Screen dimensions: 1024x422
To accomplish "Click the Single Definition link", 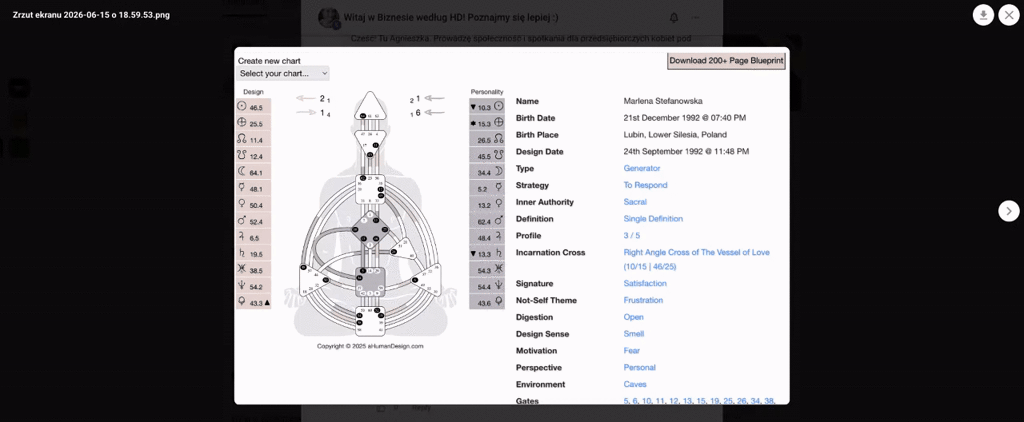I will pyautogui.click(x=653, y=219).
